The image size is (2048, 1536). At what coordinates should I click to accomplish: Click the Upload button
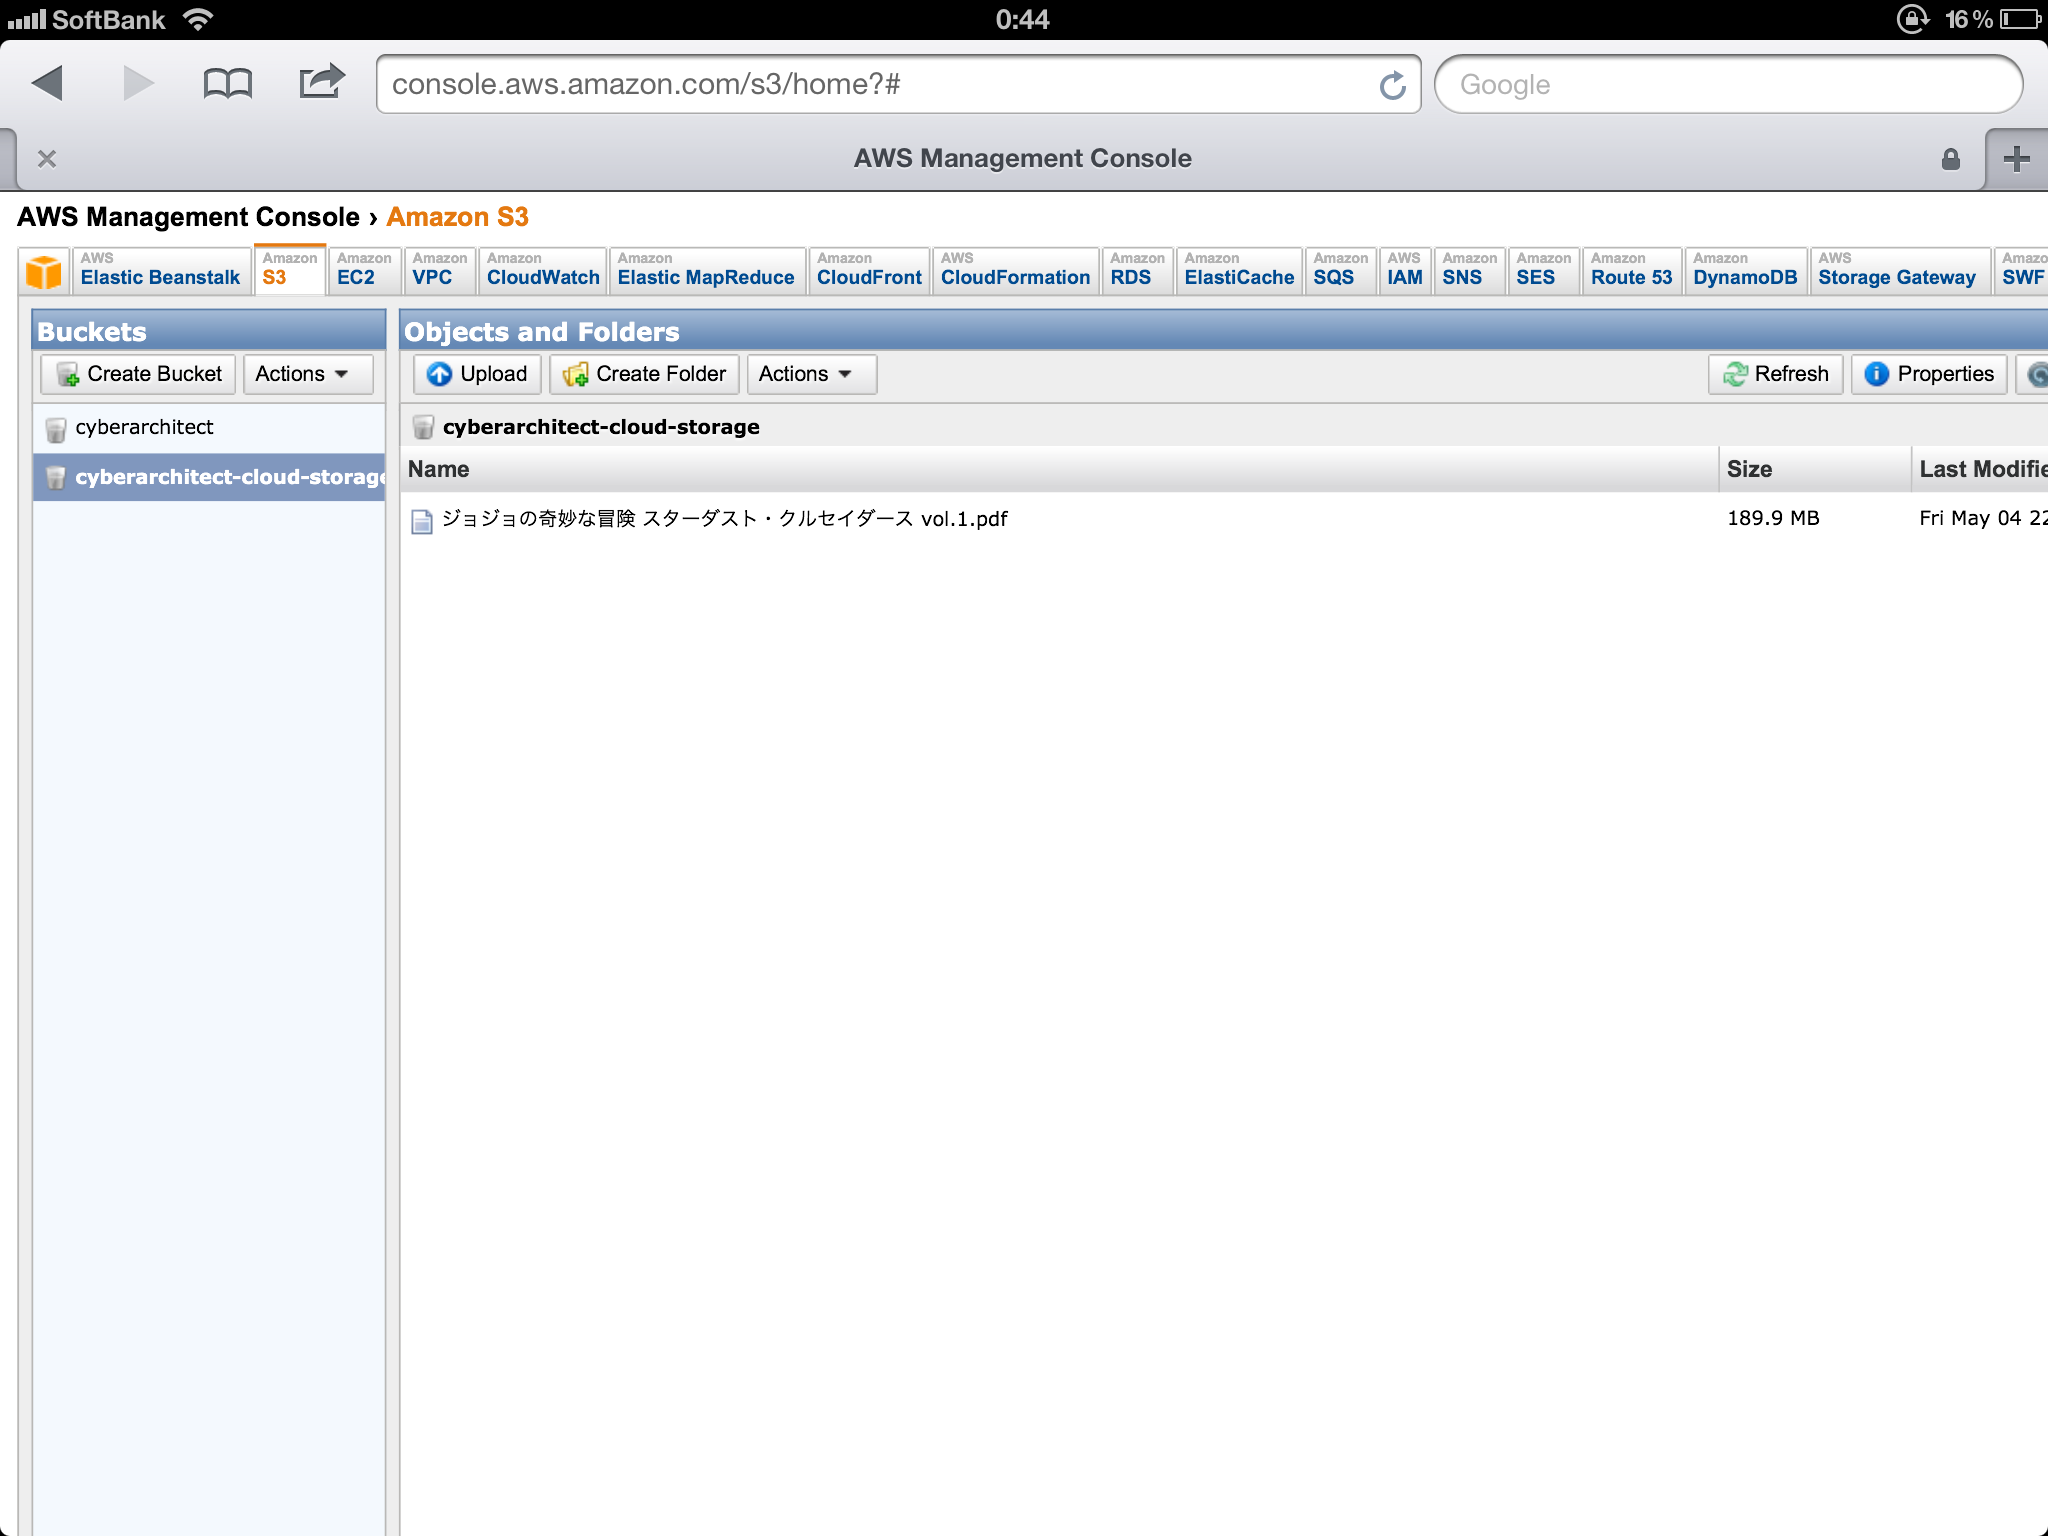point(477,374)
